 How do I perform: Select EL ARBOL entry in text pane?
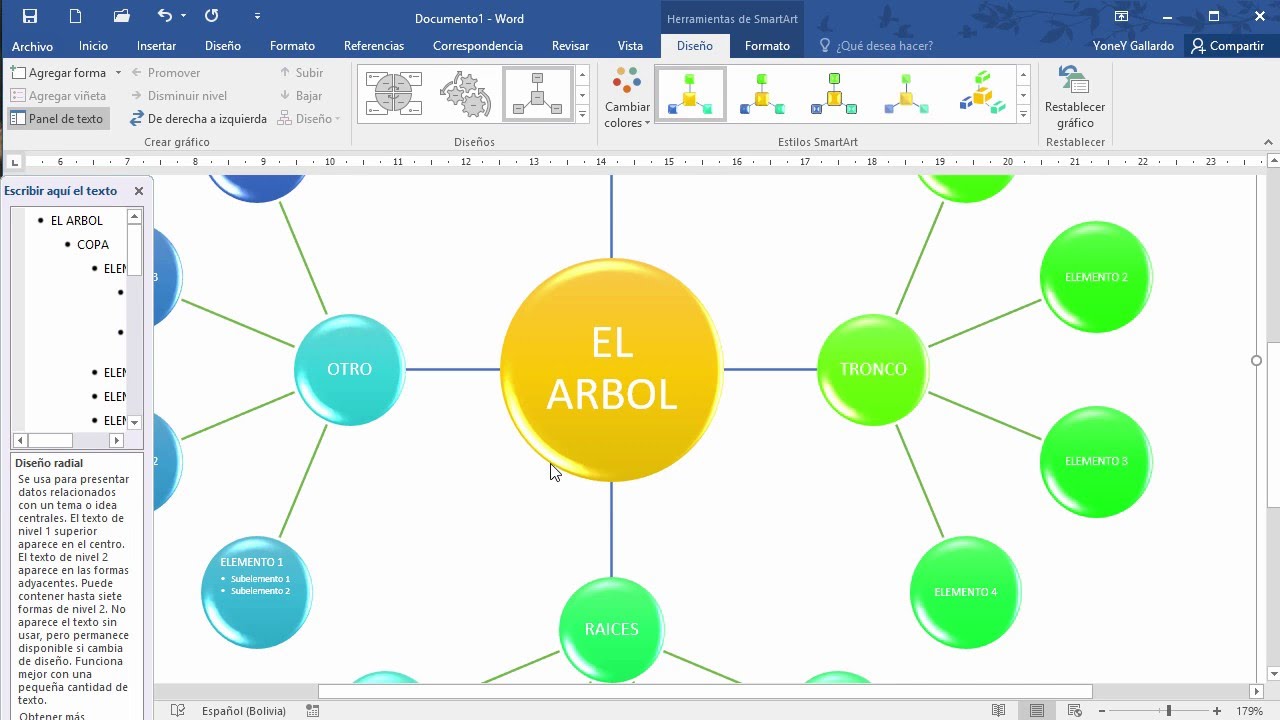coord(77,221)
